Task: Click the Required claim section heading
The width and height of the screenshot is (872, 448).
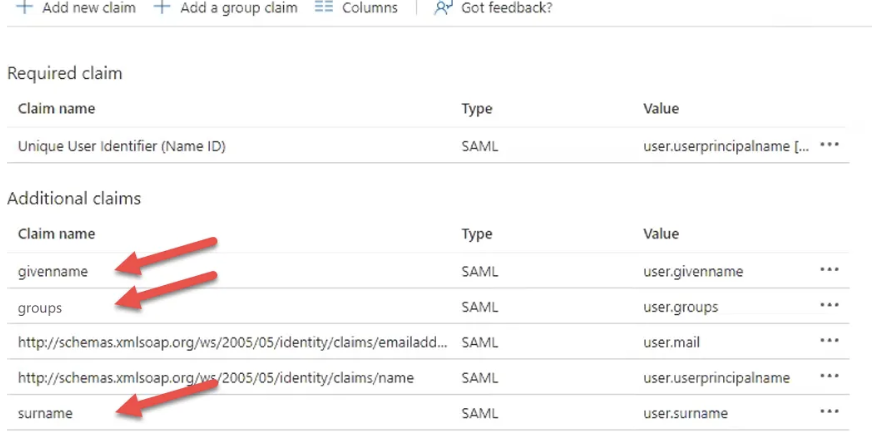Action: pyautogui.click(x=65, y=73)
